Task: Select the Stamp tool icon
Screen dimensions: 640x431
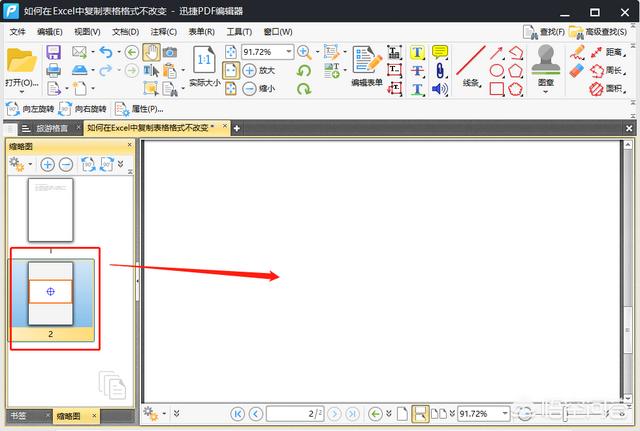Action: (x=546, y=67)
